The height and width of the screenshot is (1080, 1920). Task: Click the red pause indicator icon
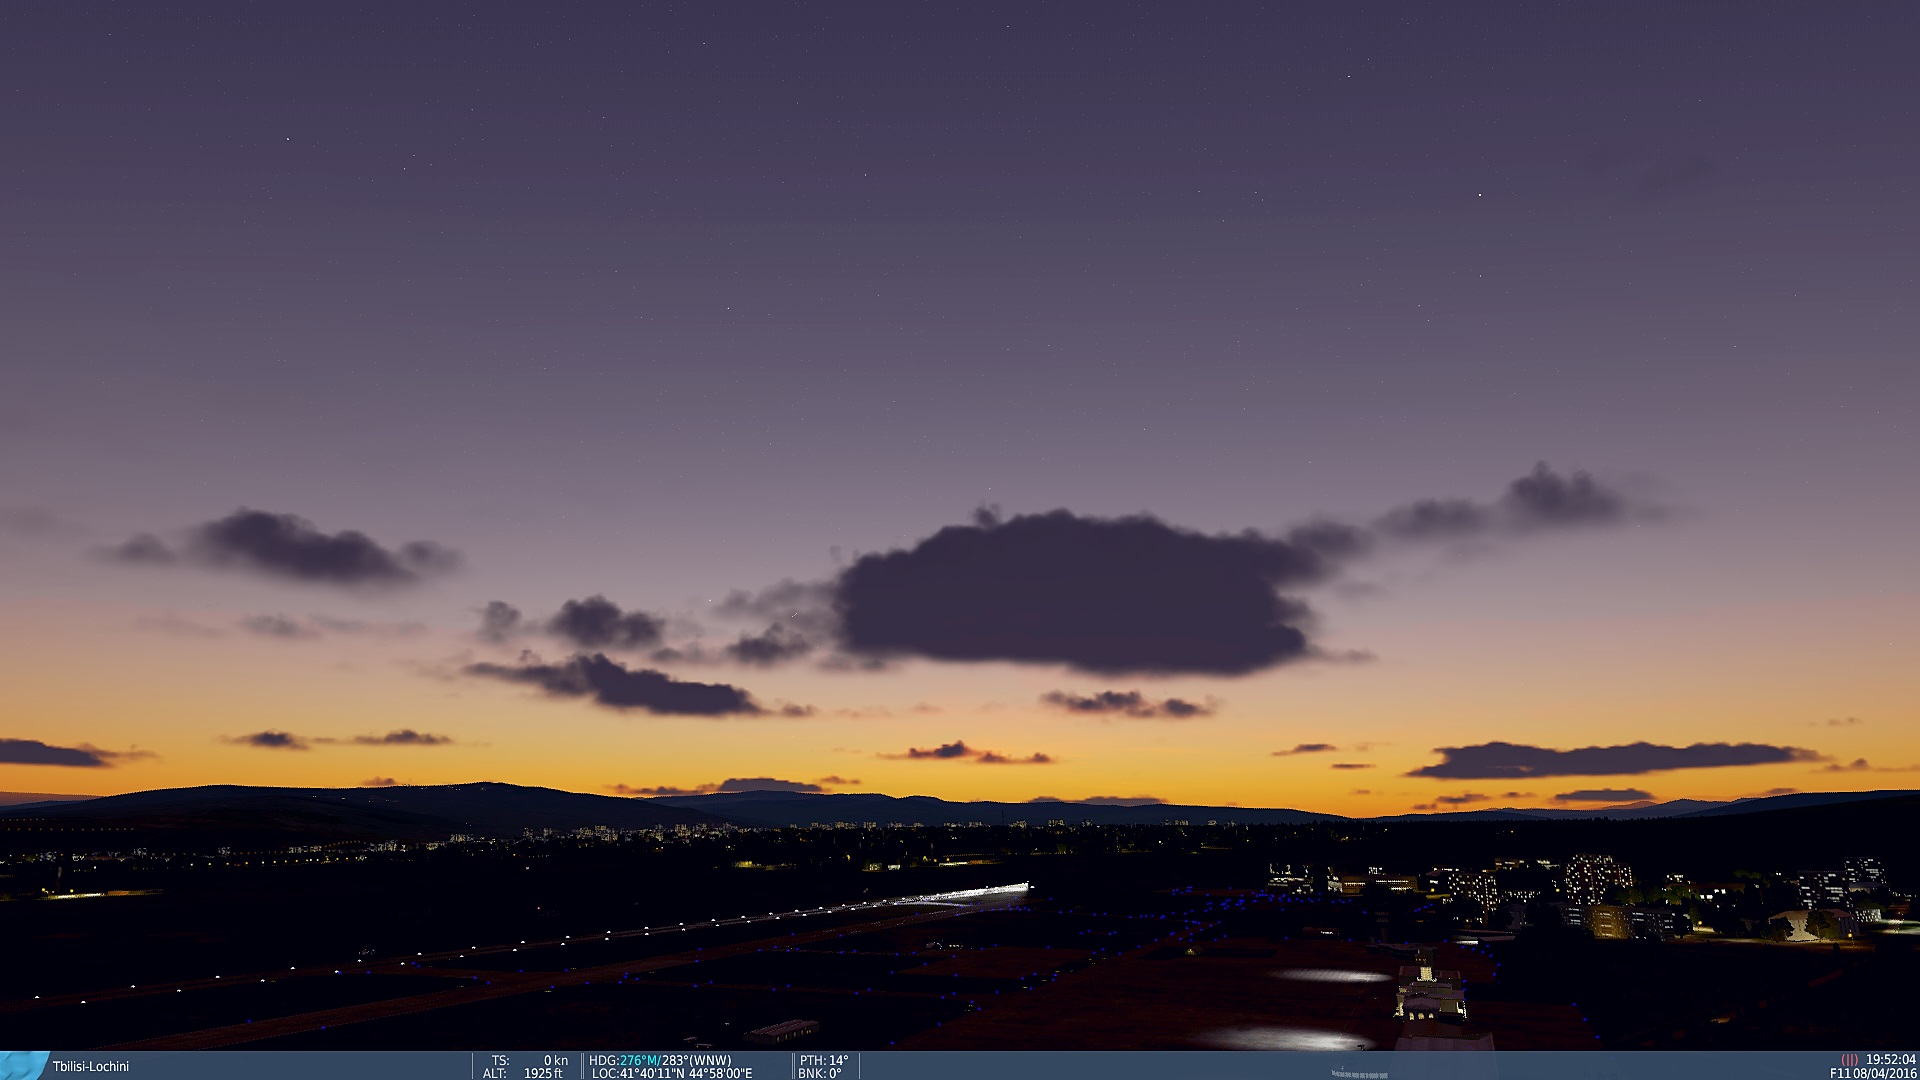tap(1849, 1060)
